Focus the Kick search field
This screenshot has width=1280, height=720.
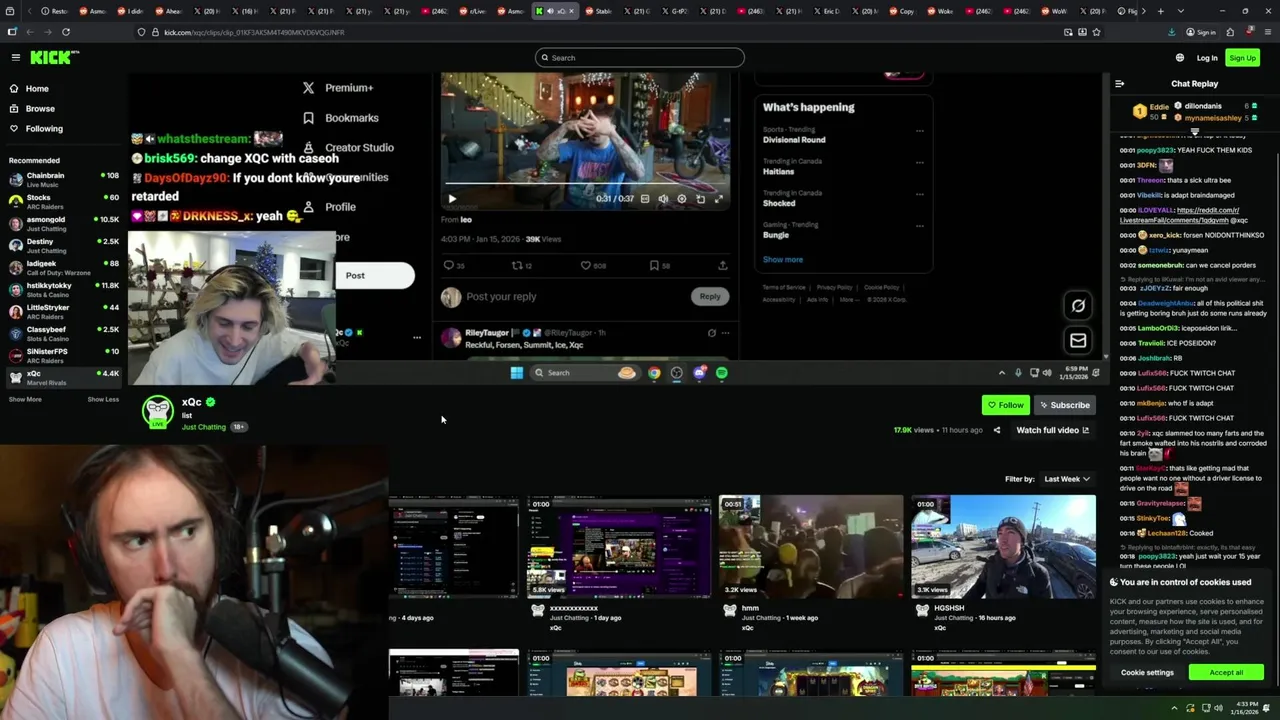(x=640, y=58)
